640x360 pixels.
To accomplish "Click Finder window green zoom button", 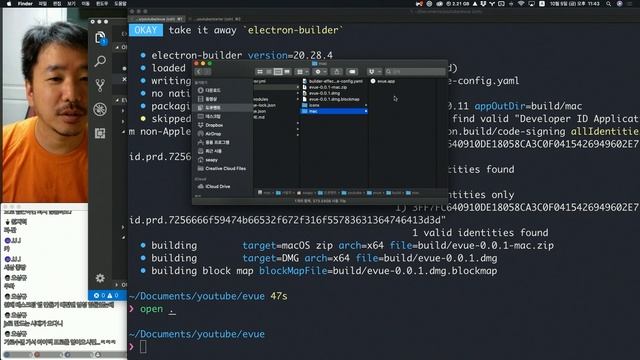I will (x=210, y=63).
